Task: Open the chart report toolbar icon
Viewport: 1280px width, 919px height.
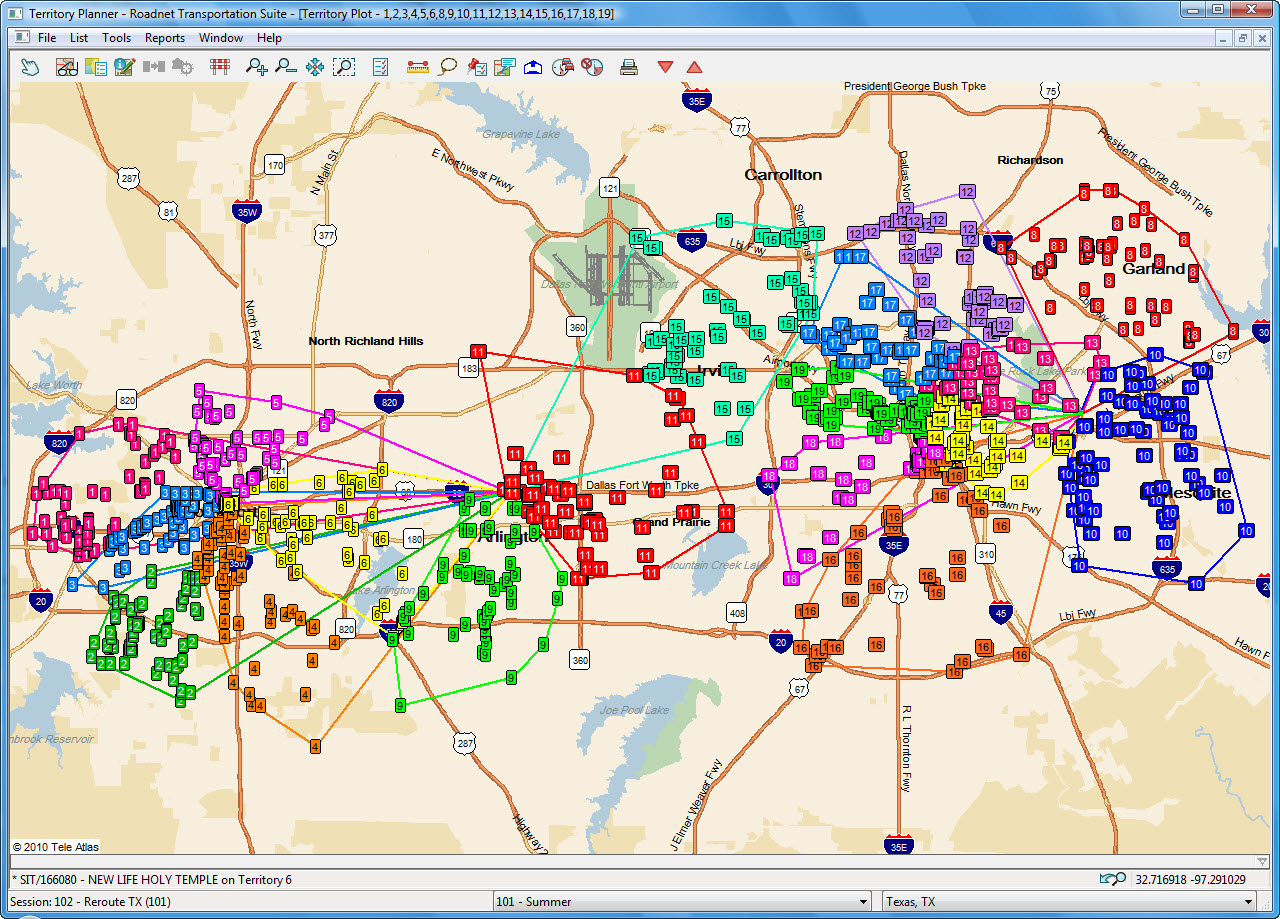Action: (505, 67)
